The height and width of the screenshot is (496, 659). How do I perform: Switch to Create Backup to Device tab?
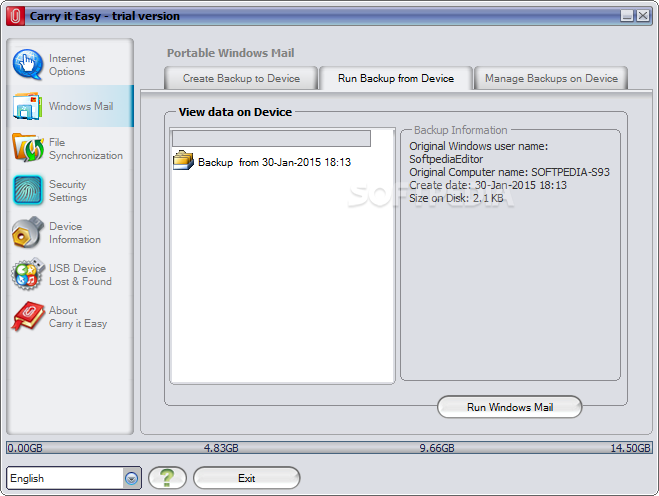pyautogui.click(x=241, y=78)
